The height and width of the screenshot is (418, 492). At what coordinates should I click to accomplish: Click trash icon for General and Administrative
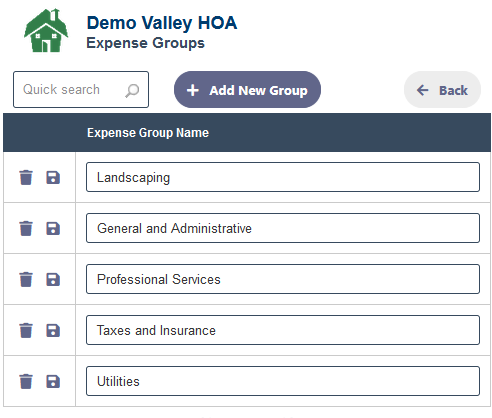(26, 228)
